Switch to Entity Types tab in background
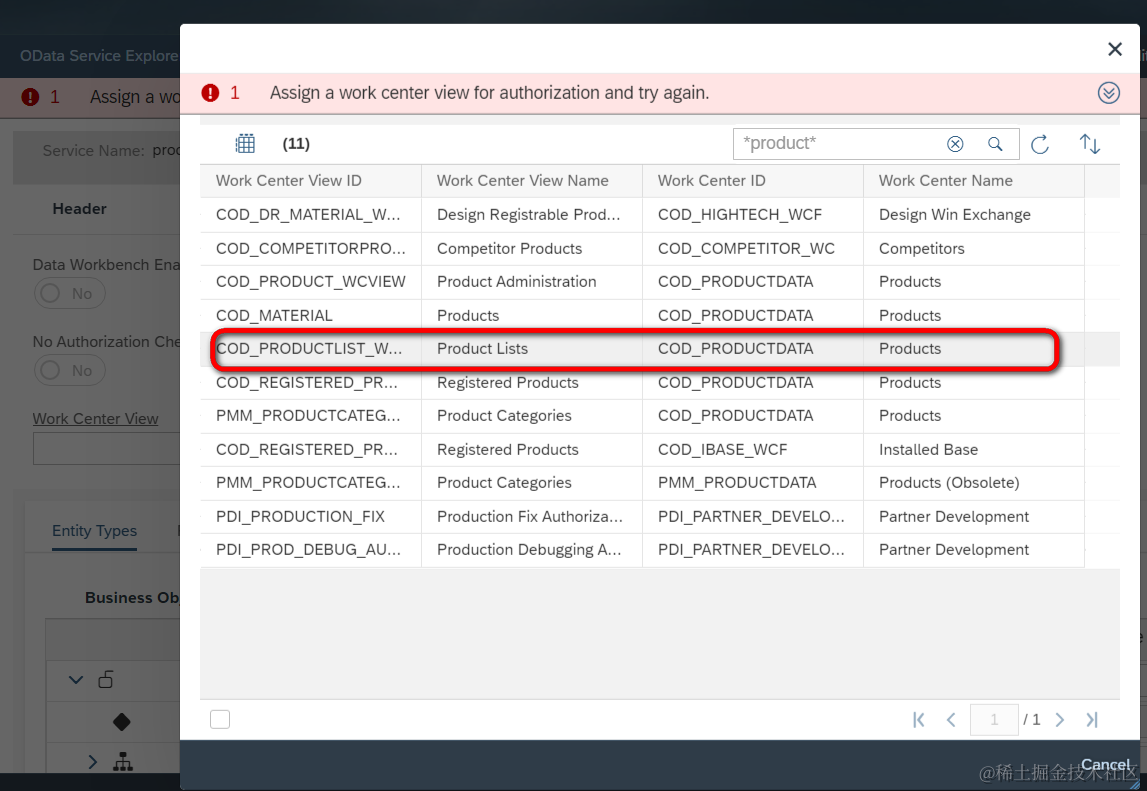The width and height of the screenshot is (1147, 791). pyautogui.click(x=94, y=531)
